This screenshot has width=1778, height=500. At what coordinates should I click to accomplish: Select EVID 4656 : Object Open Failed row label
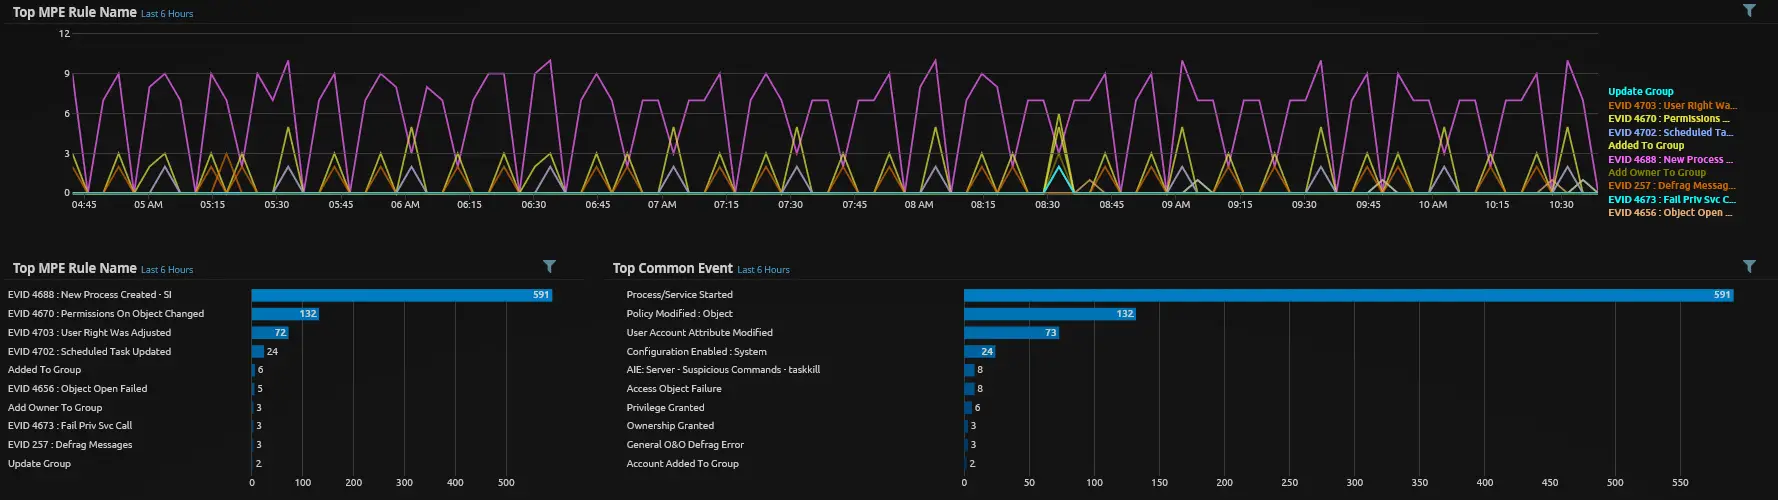click(x=77, y=389)
